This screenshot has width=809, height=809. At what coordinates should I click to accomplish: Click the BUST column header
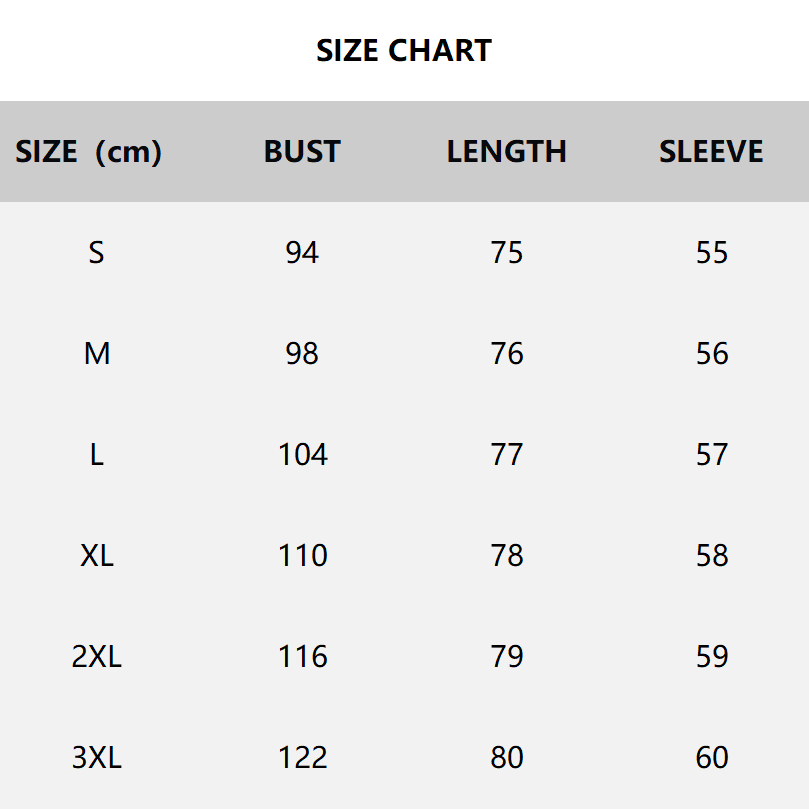coord(302,152)
